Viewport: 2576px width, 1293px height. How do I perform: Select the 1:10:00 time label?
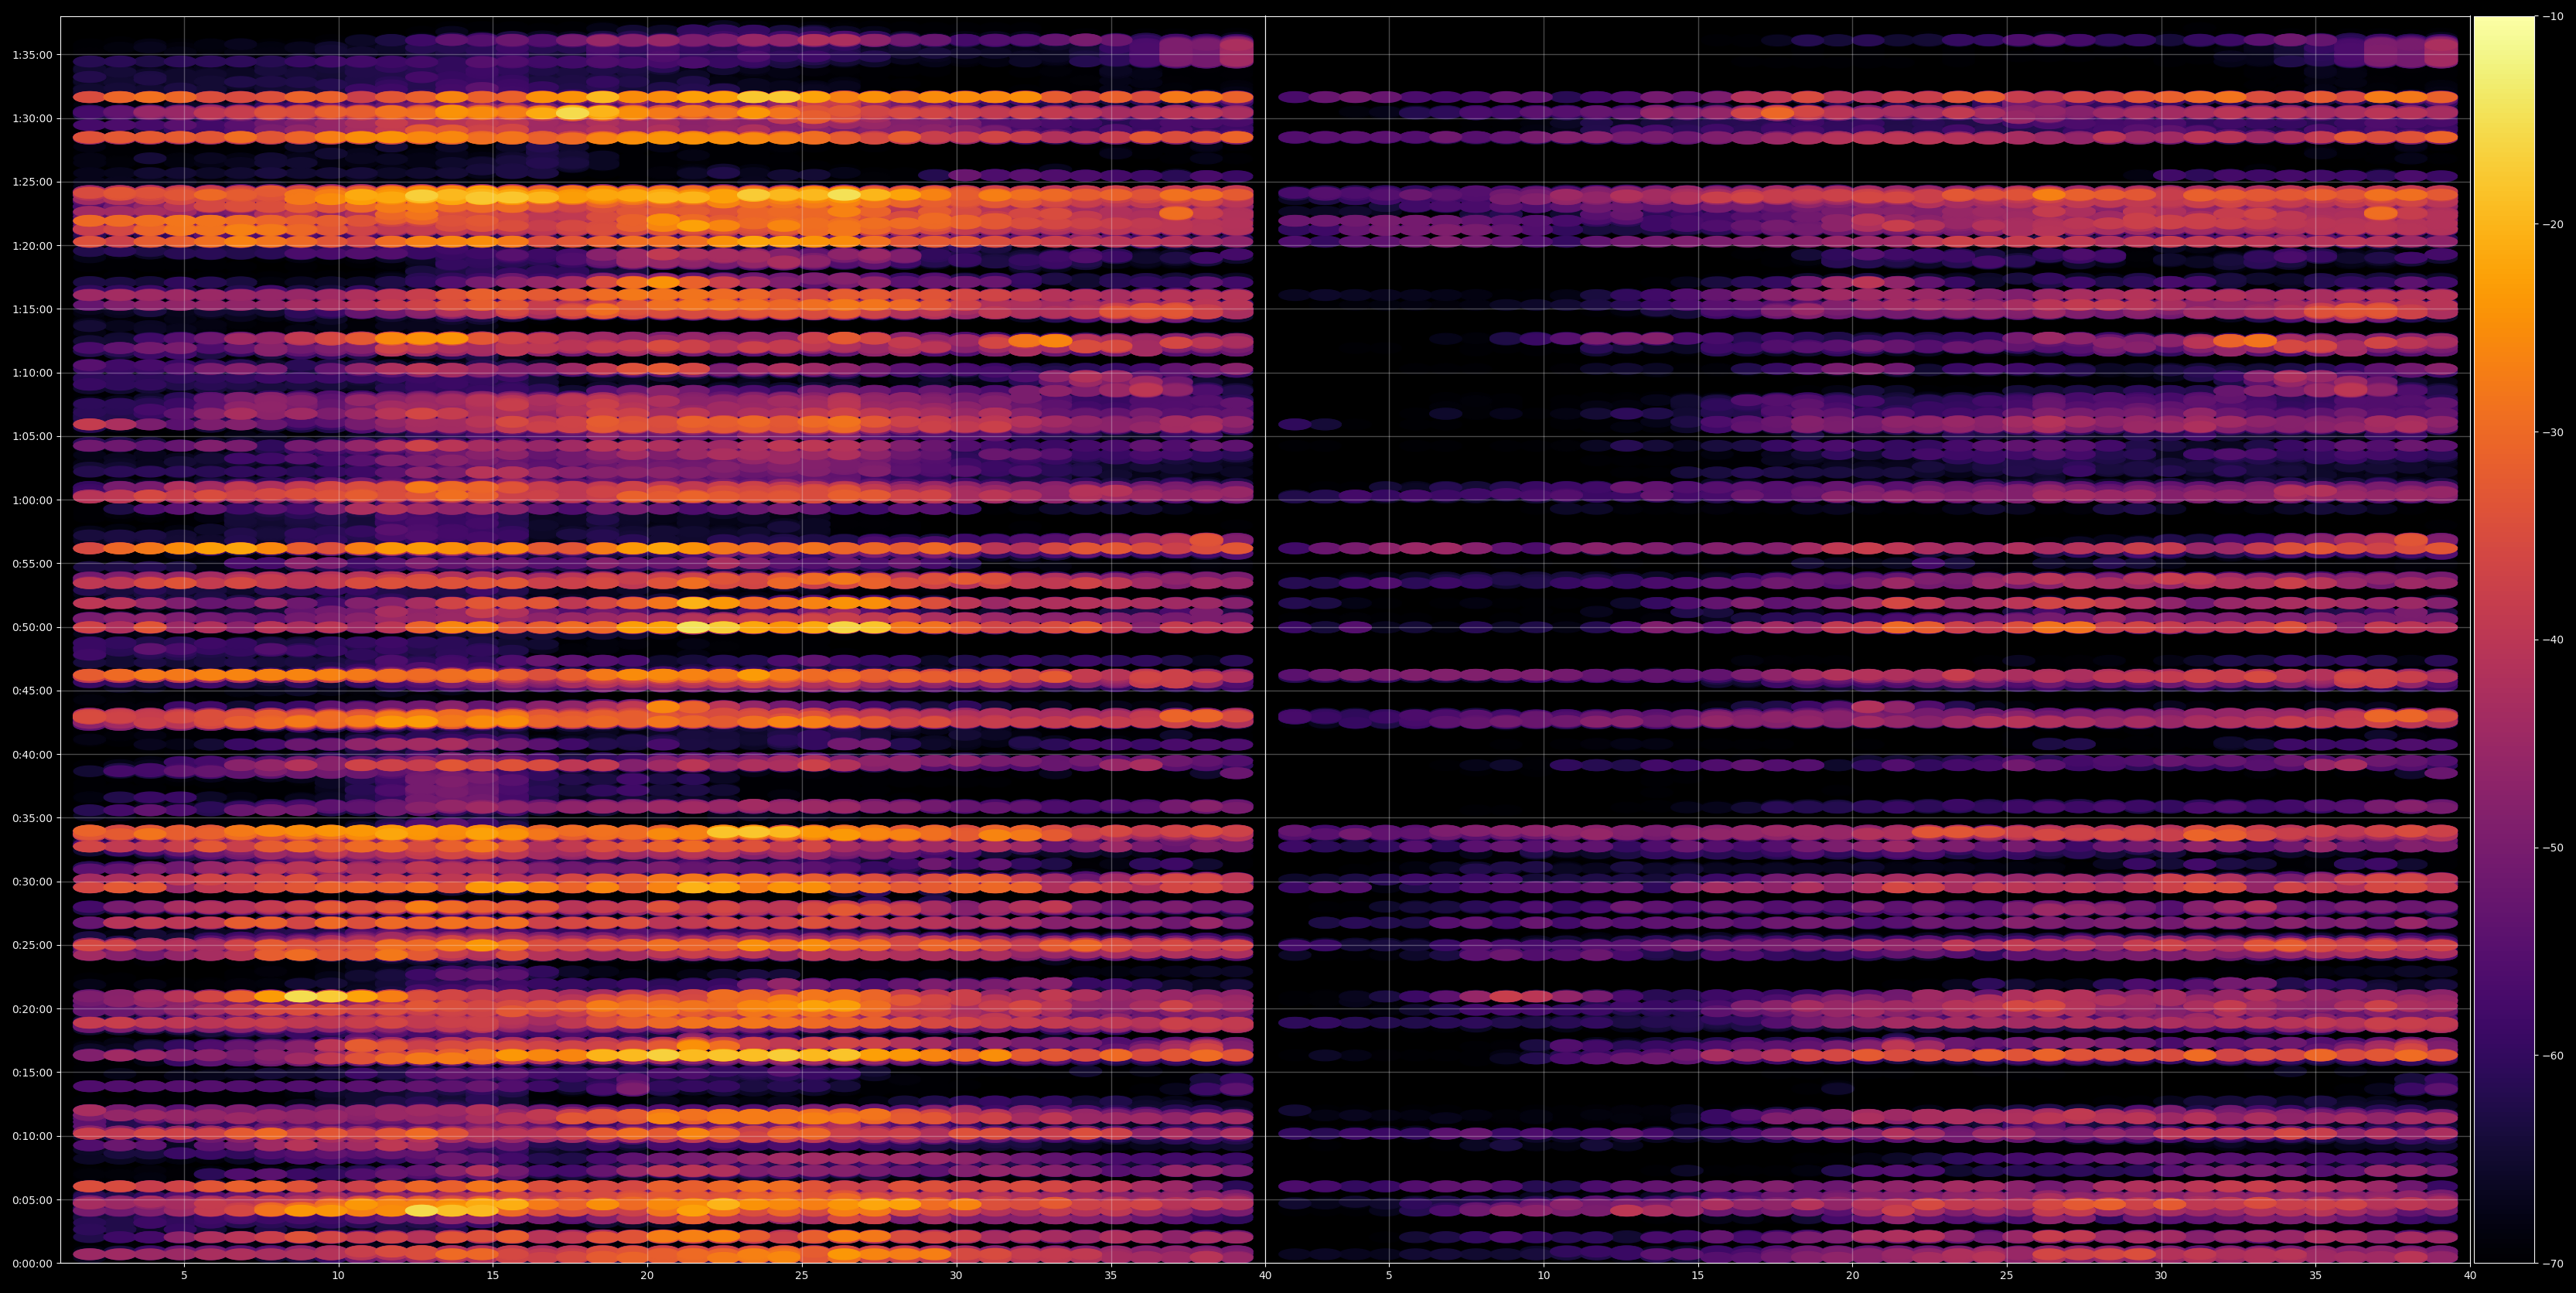tap(32, 373)
